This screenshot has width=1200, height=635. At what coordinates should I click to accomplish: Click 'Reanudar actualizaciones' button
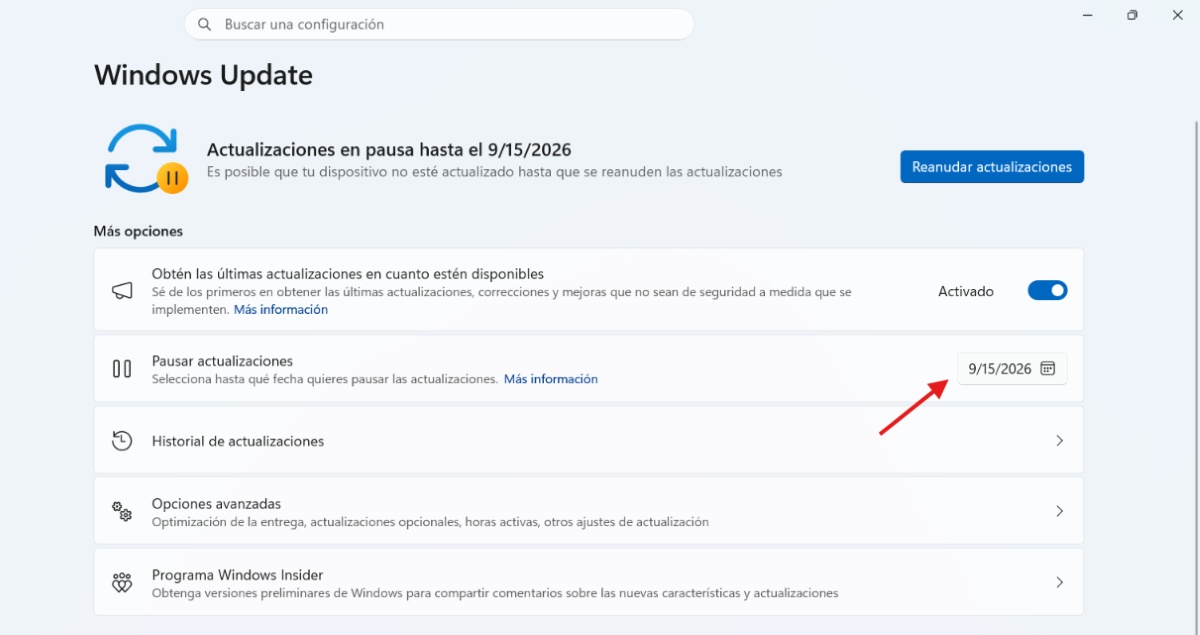(x=992, y=167)
